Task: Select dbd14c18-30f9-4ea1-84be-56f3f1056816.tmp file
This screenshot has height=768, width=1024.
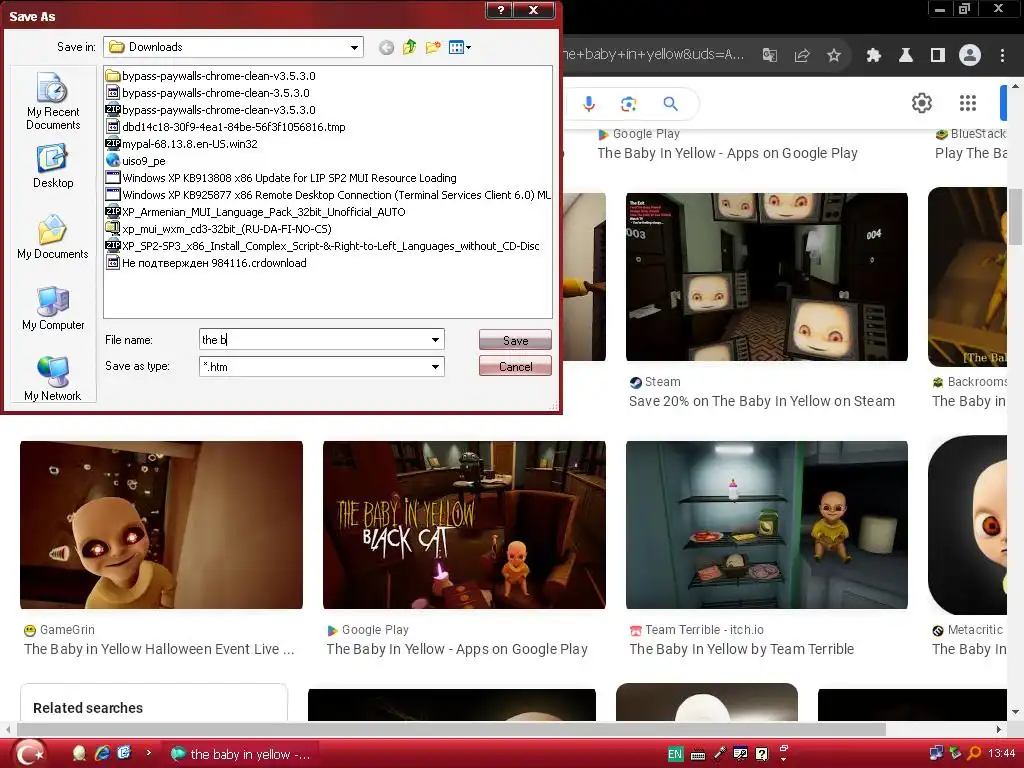Action: click(225, 127)
